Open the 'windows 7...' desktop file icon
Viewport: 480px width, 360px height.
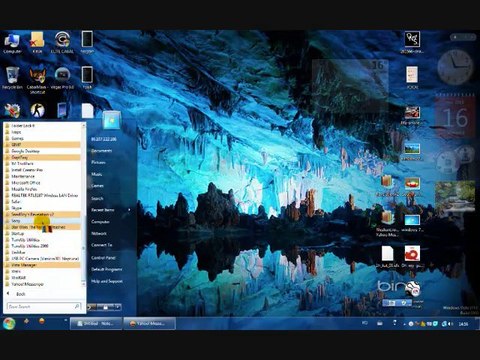[x=412, y=223]
